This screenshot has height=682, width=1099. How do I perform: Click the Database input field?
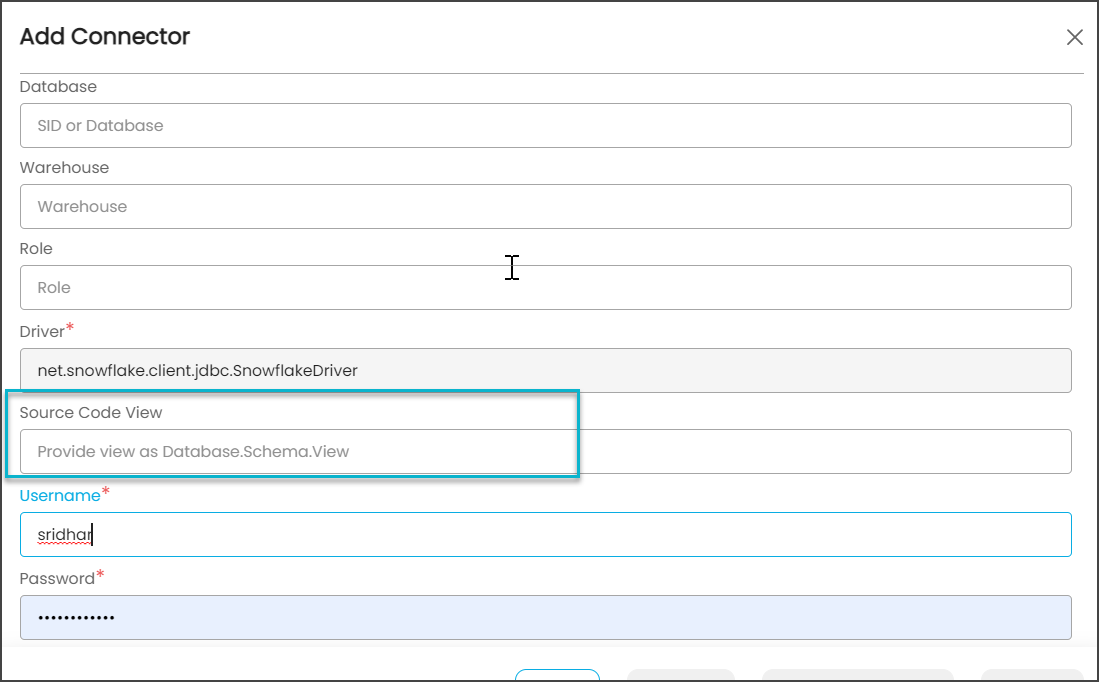click(x=545, y=126)
